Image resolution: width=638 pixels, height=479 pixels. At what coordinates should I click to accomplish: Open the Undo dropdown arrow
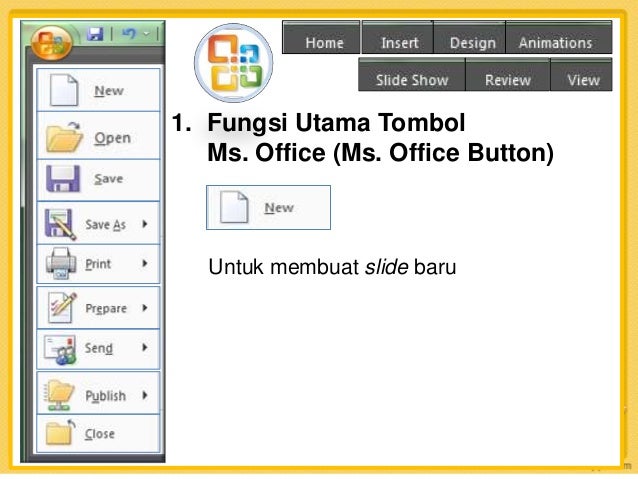tap(147, 34)
